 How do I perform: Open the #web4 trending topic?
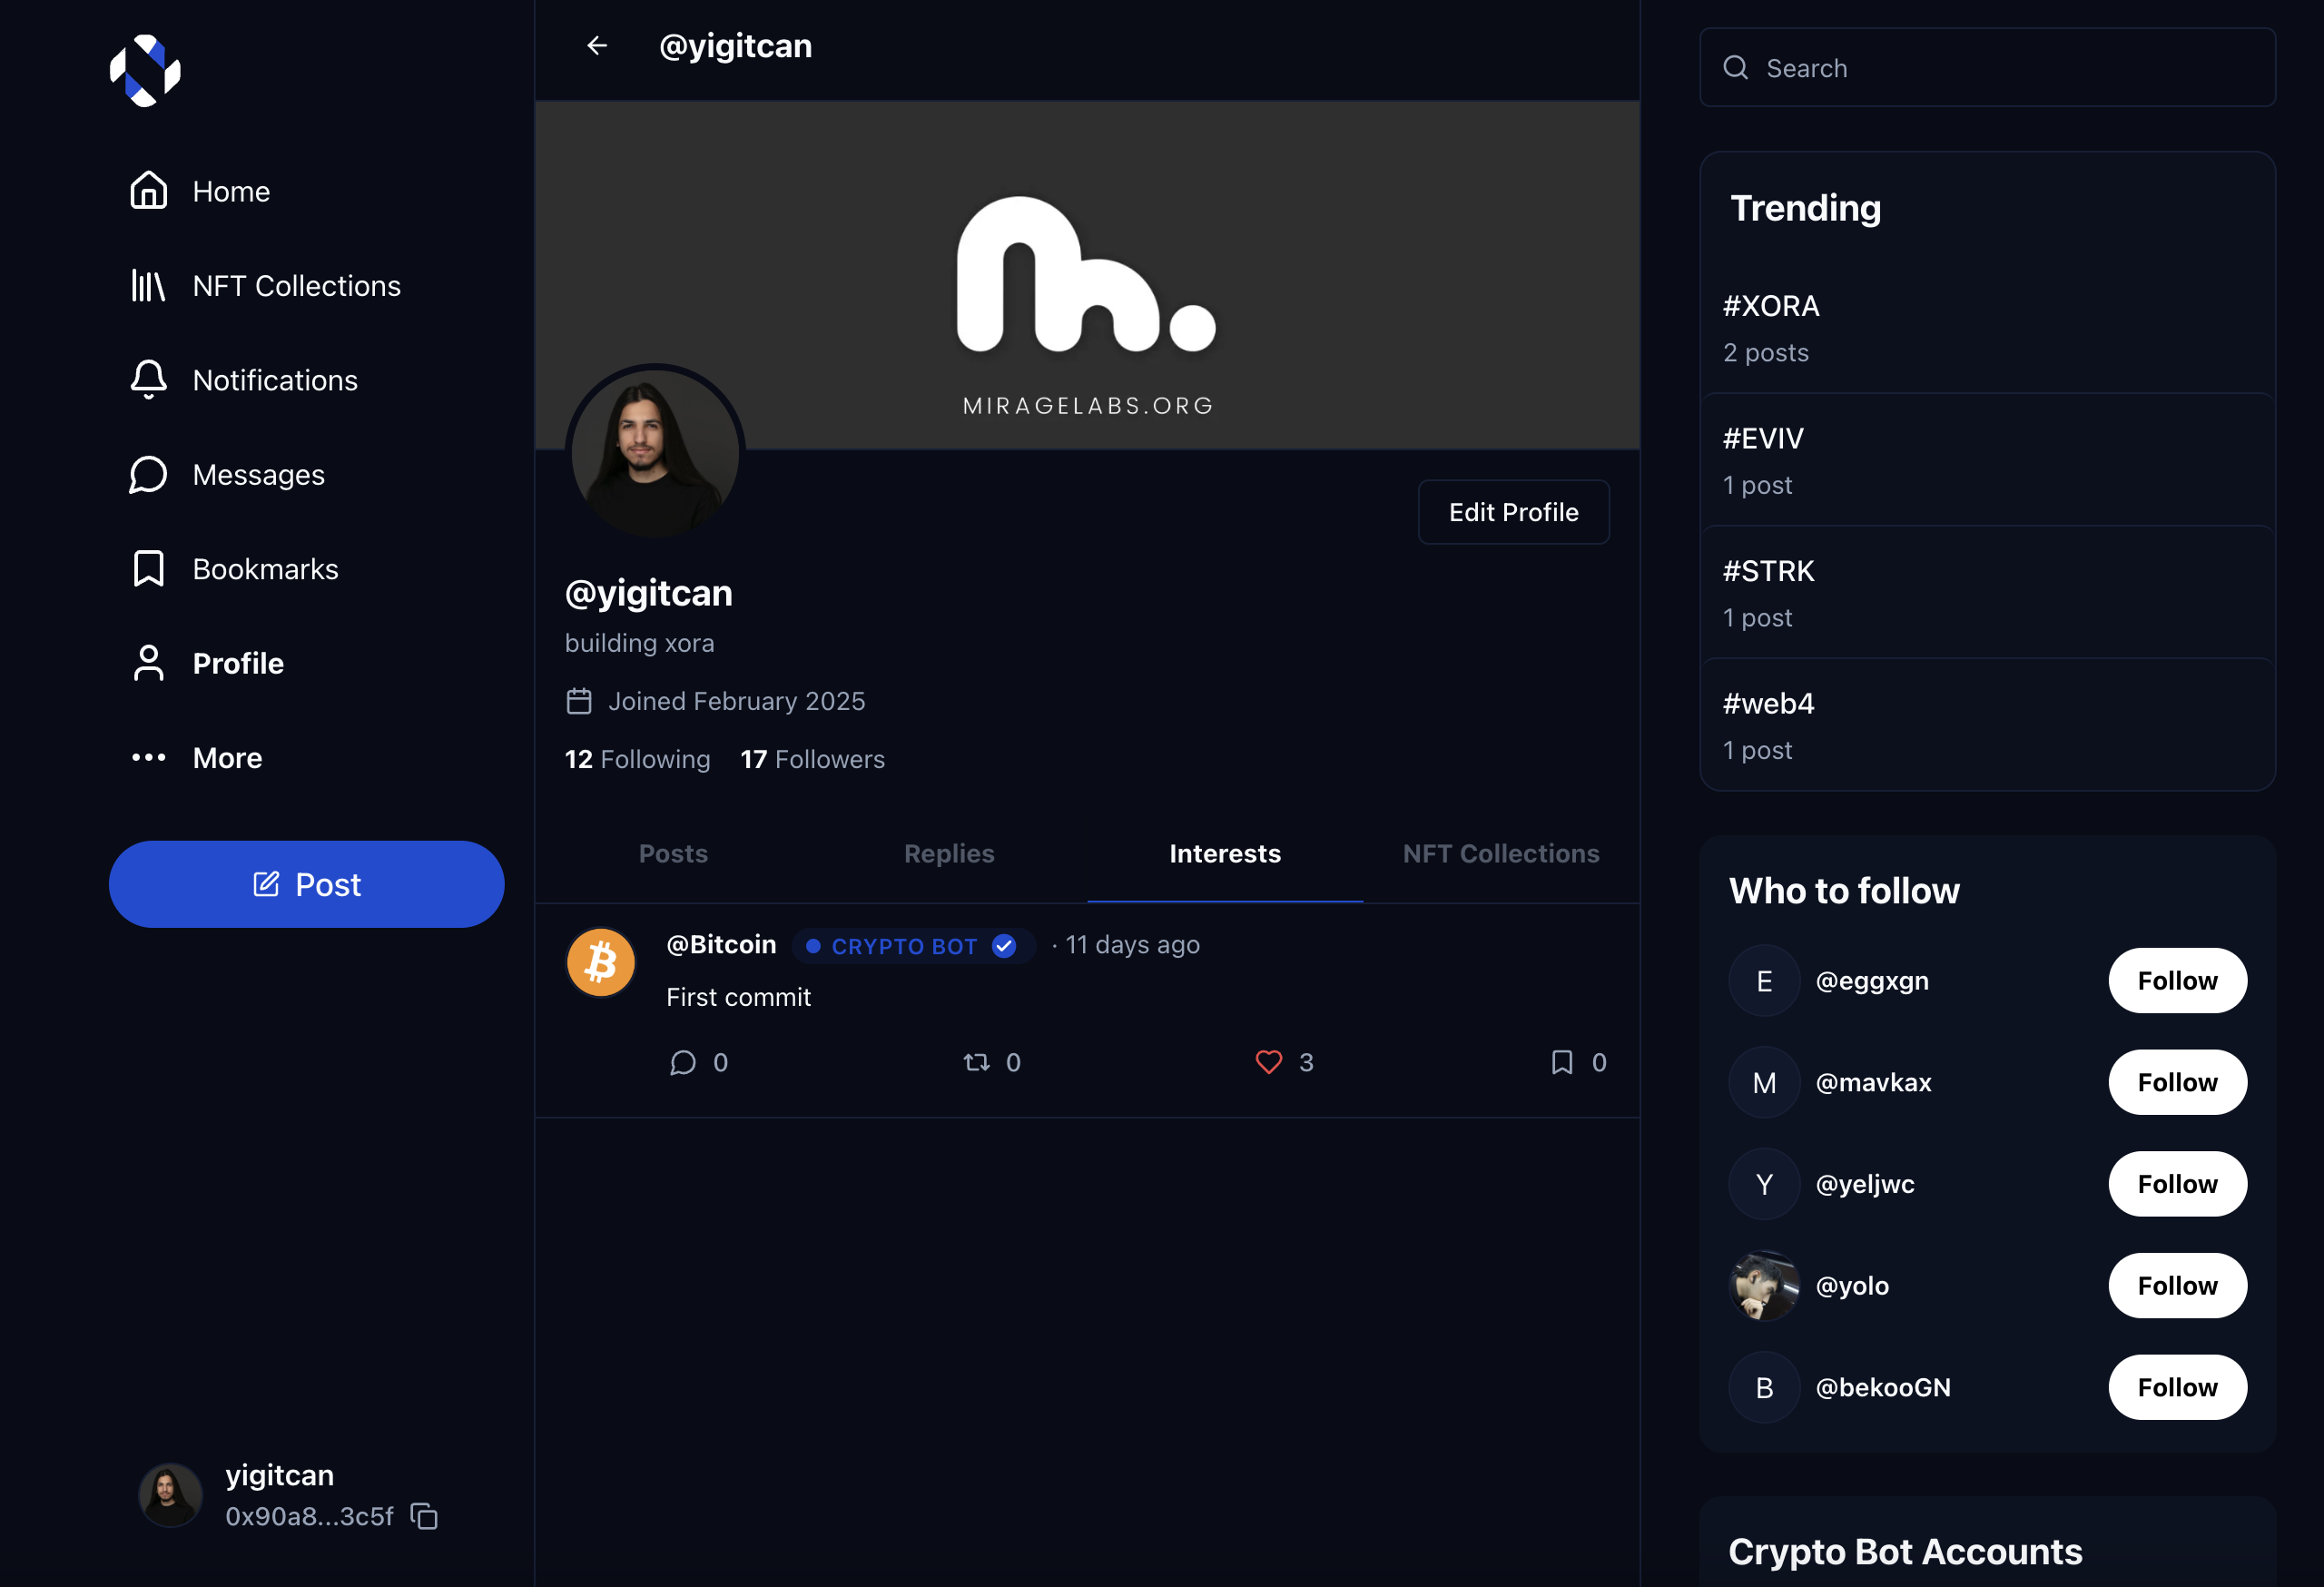[1987, 725]
